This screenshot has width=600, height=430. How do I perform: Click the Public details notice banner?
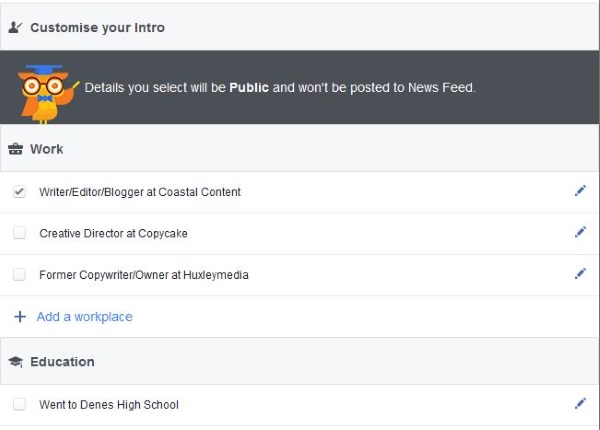[x=280, y=88]
